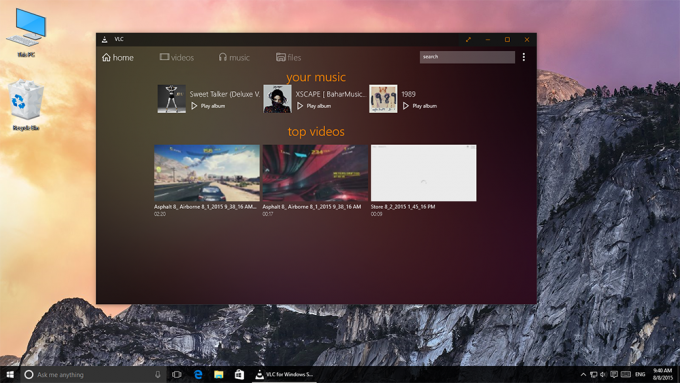Change ENG input language indicator
680x383 pixels.
[640, 374]
